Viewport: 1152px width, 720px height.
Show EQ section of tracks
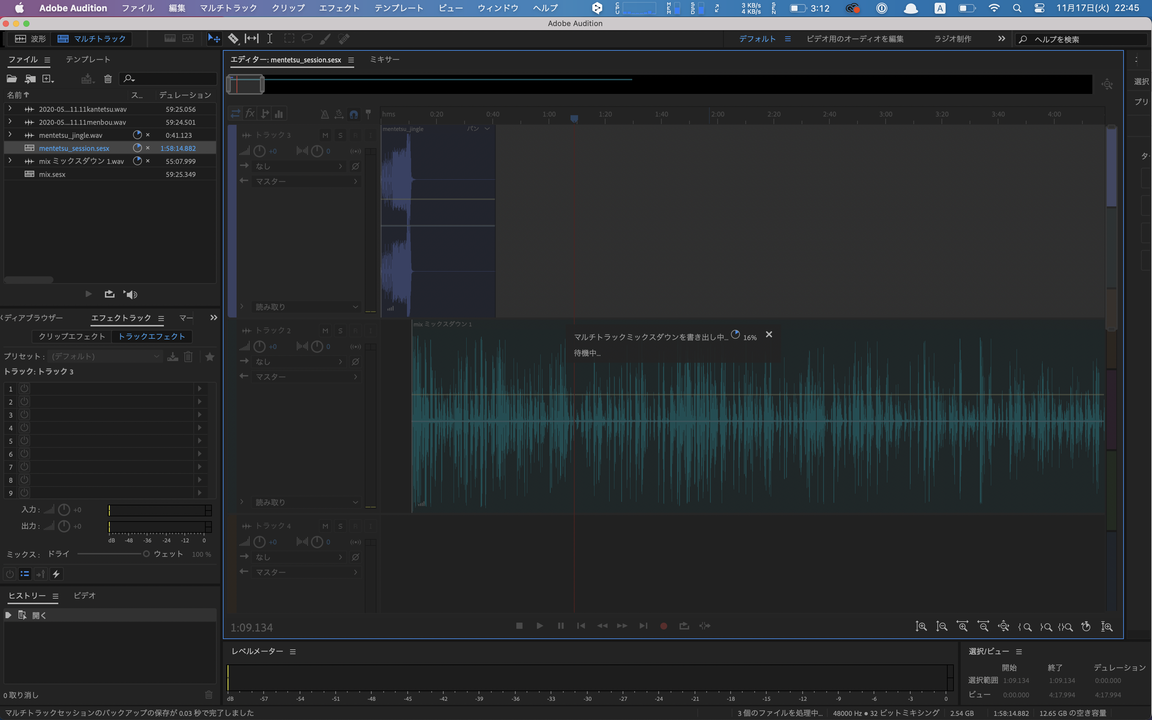coord(279,114)
